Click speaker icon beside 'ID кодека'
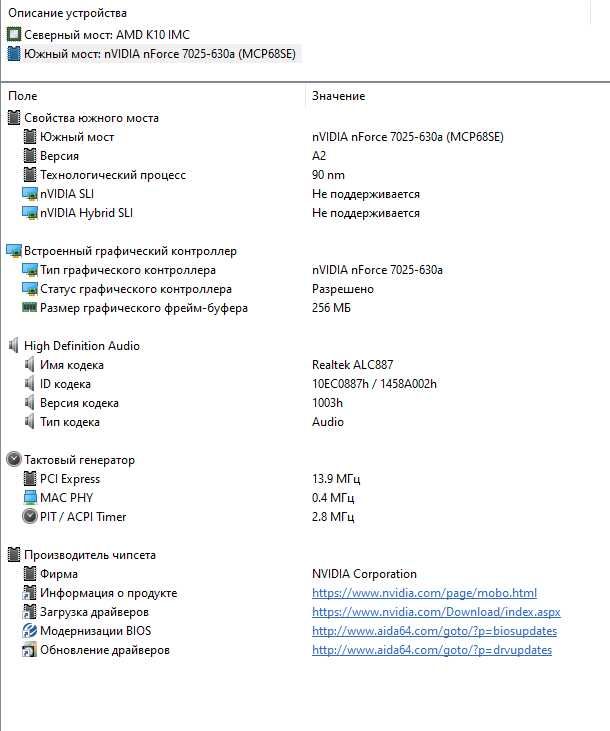610x731 pixels. (29, 384)
